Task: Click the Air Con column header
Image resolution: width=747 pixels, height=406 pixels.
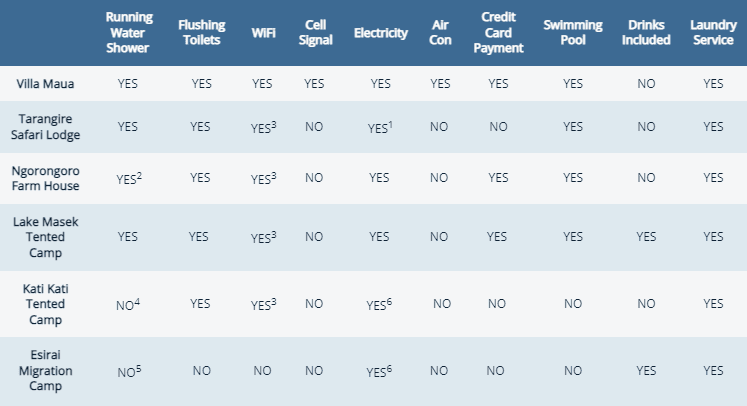Action: pyautogui.click(x=439, y=32)
